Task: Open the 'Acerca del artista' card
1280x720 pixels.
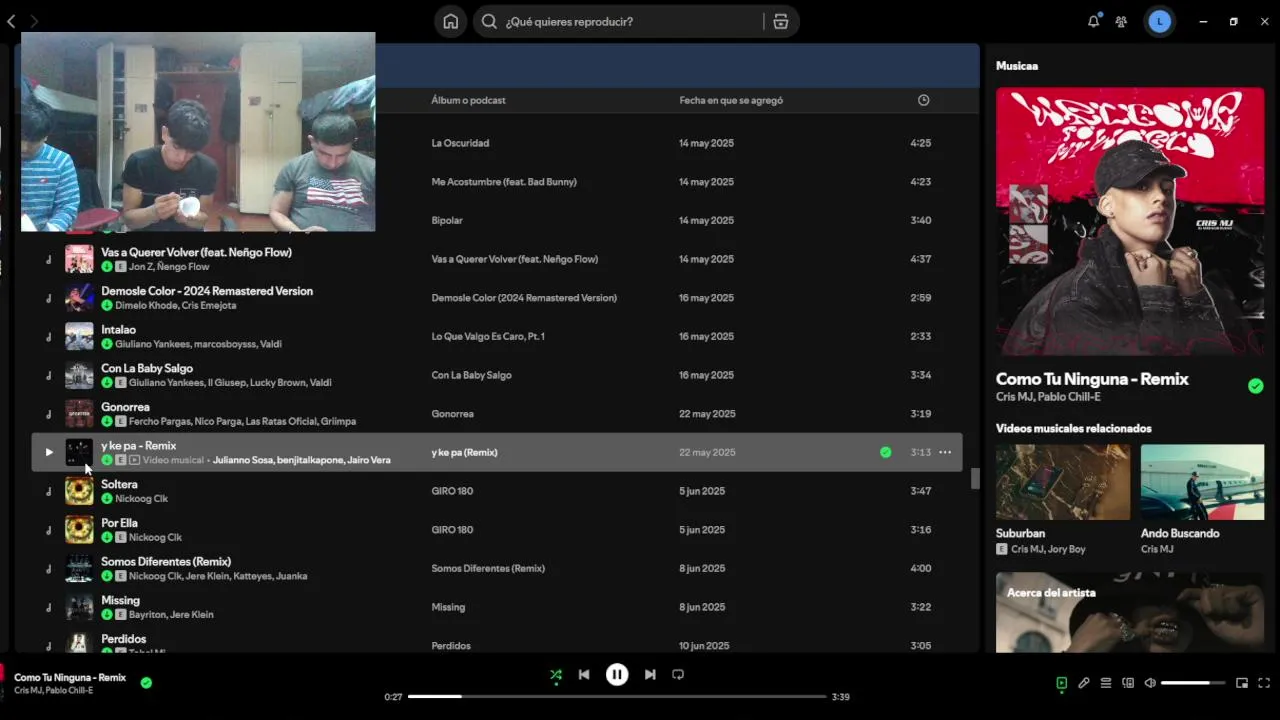Action: tap(1130, 612)
